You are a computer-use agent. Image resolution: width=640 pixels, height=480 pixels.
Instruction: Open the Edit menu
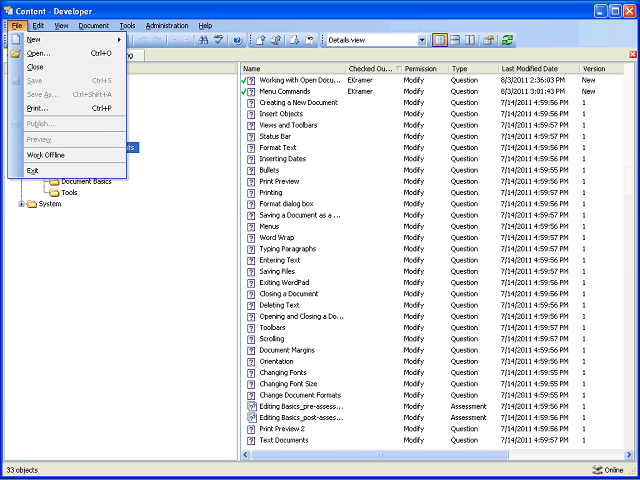[38, 26]
